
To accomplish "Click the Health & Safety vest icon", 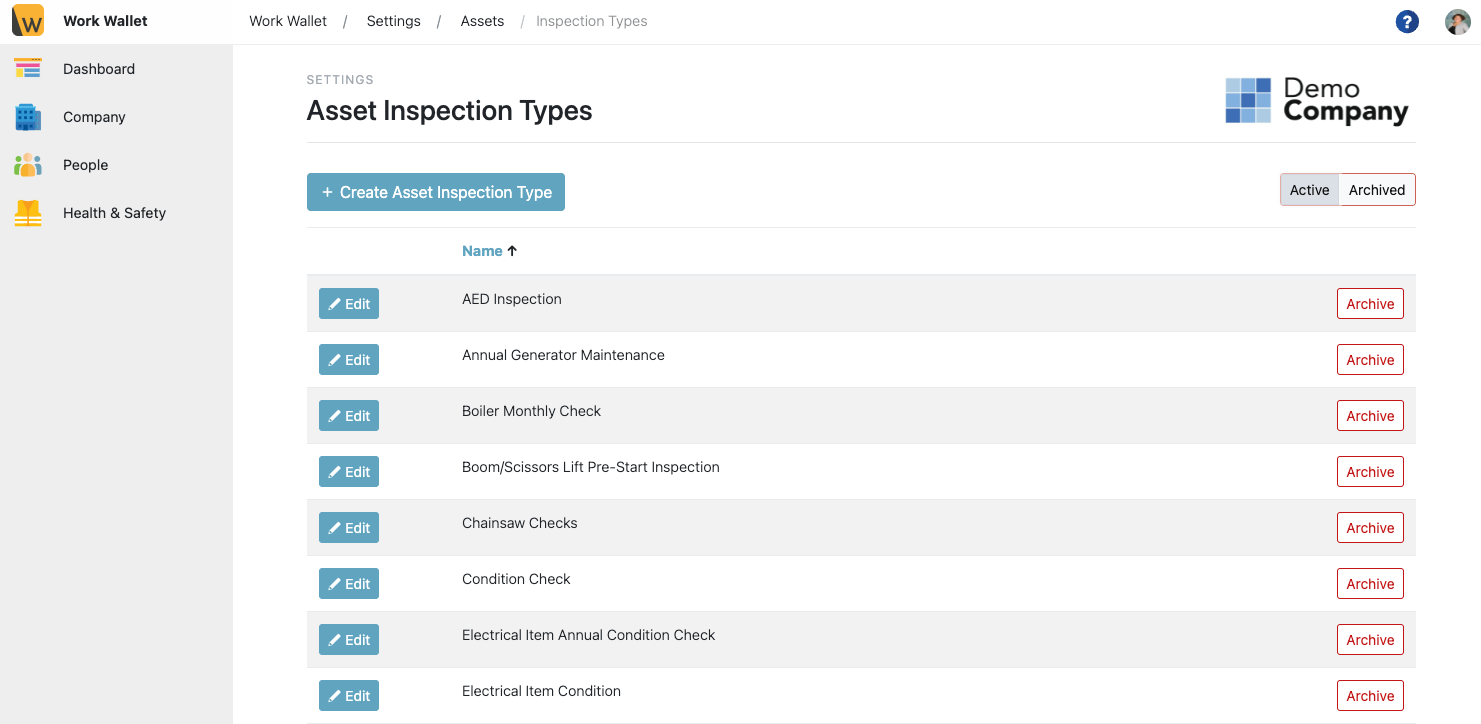I will (28, 213).
